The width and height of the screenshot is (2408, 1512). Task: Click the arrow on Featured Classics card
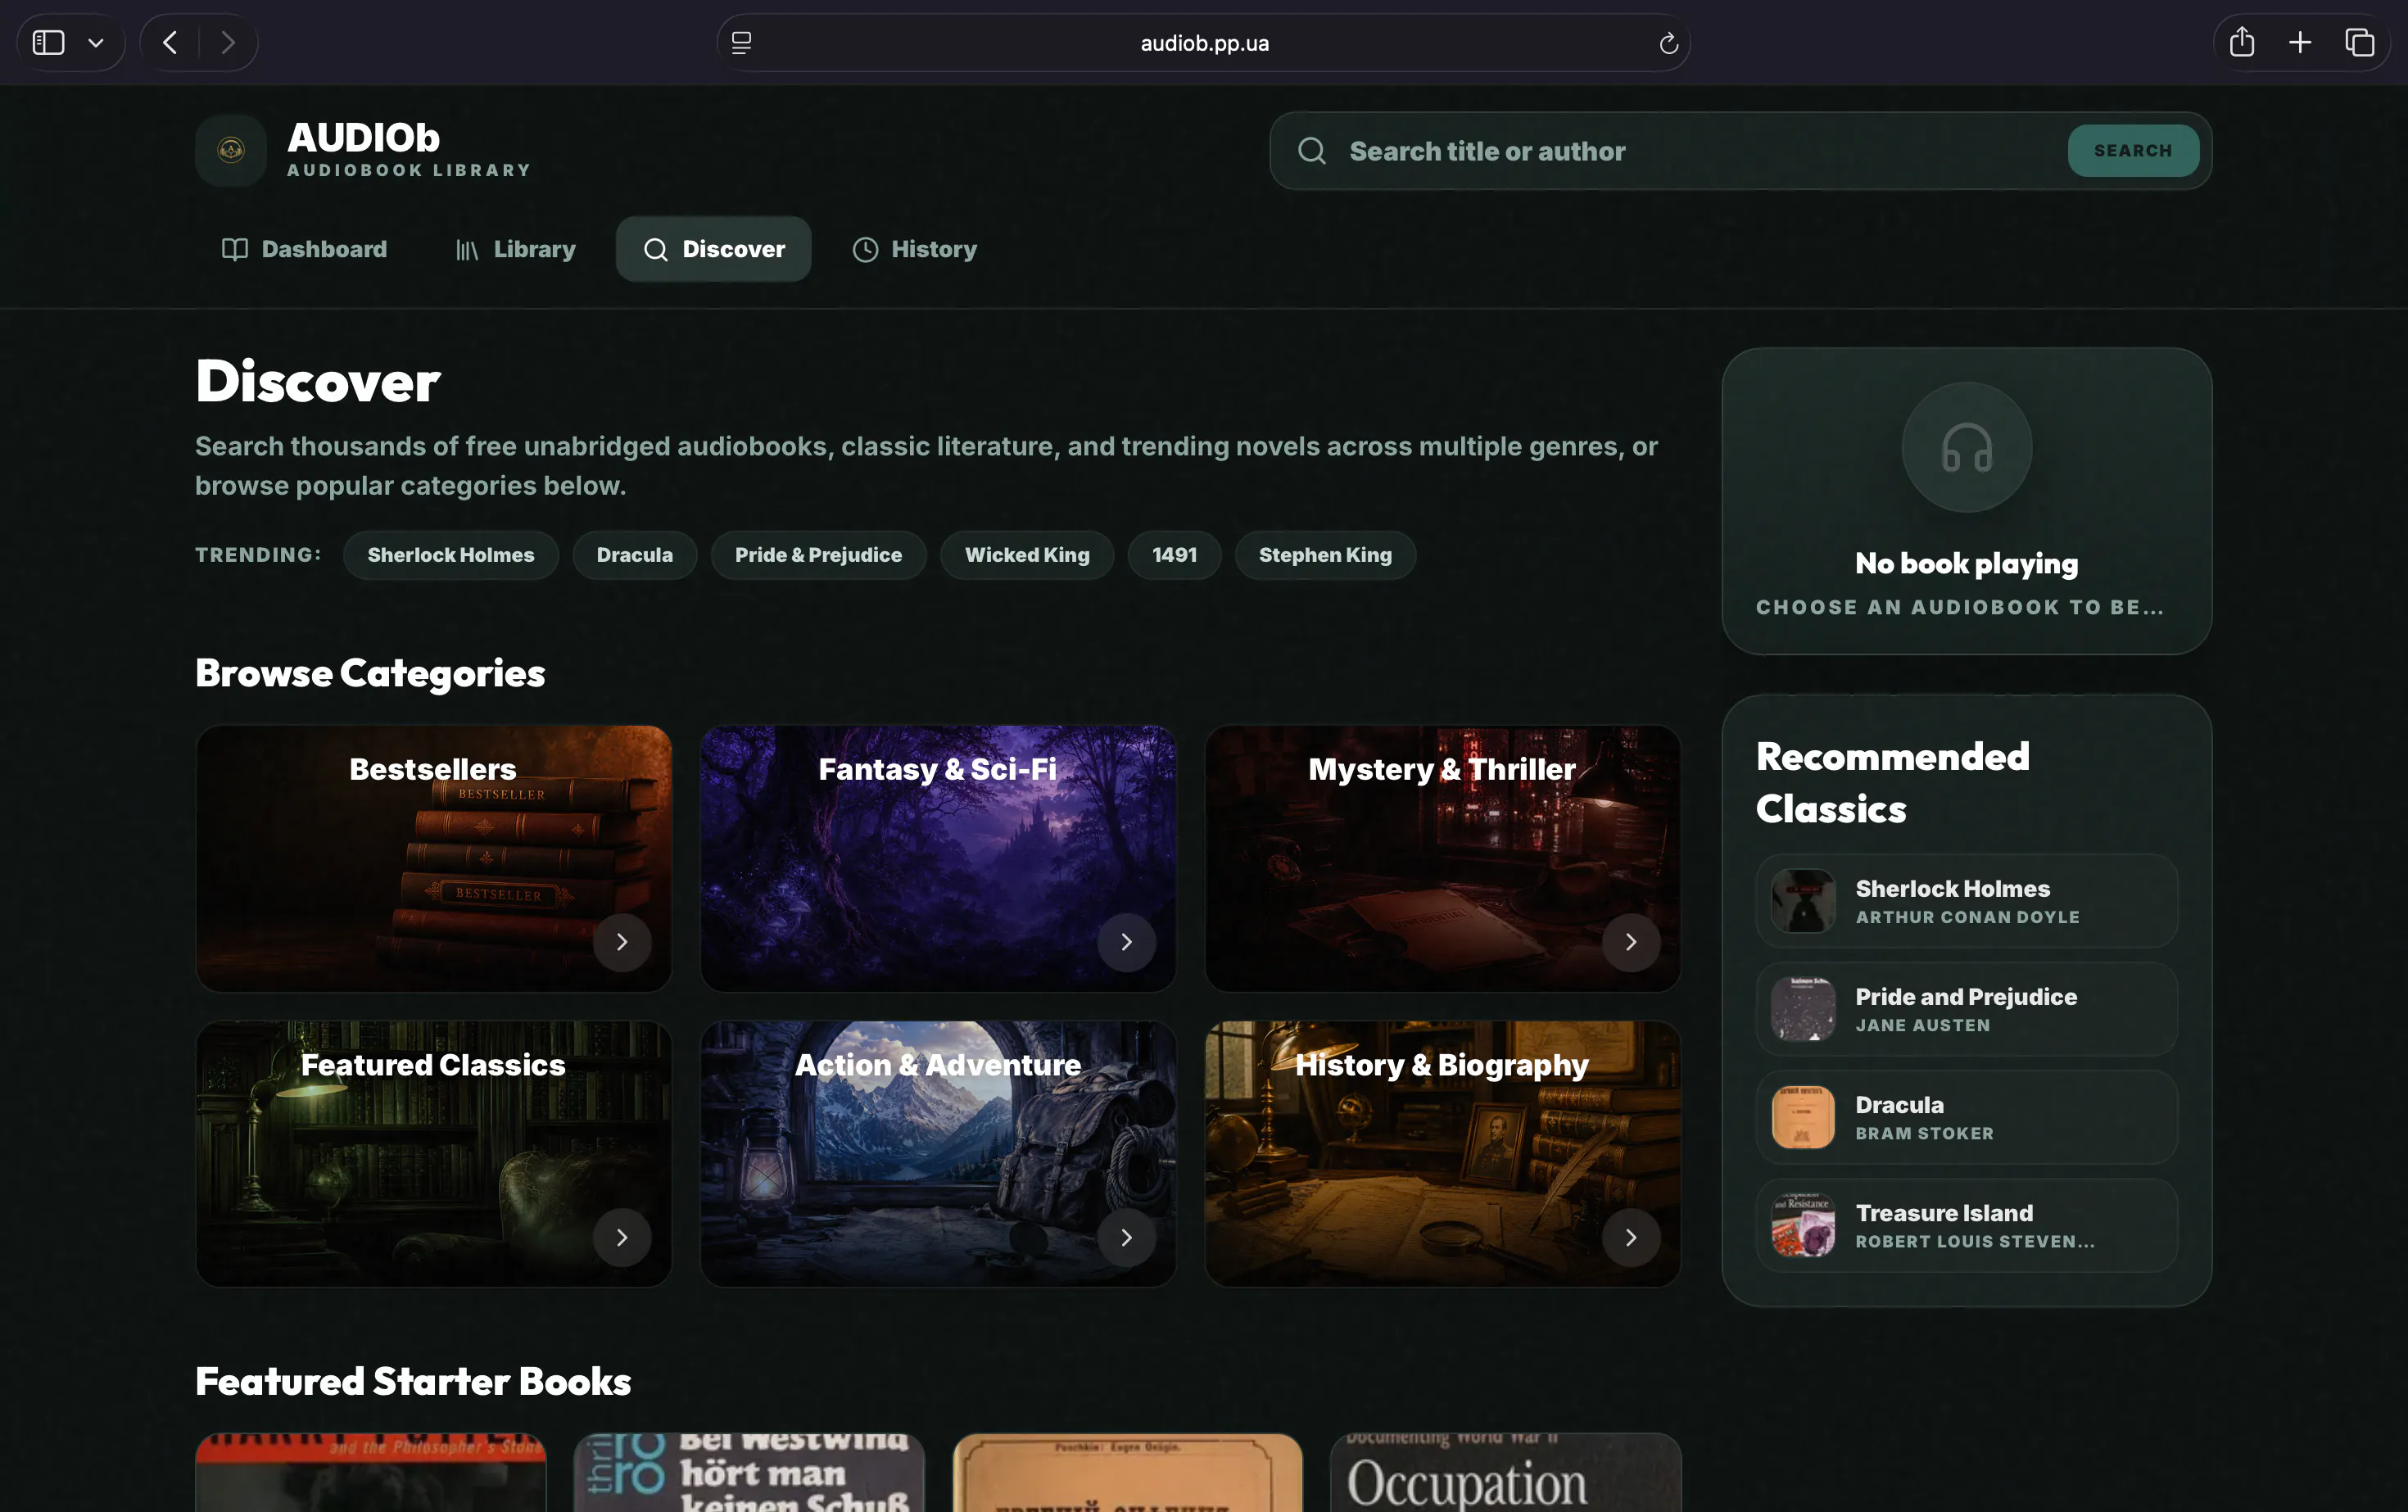click(x=622, y=1238)
